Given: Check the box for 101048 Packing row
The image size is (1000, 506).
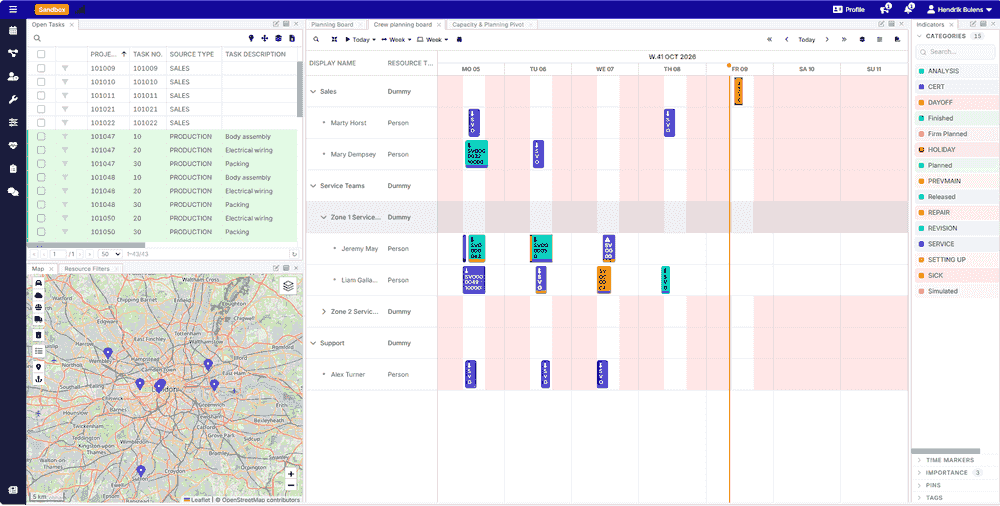Looking at the screenshot, I should 41,205.
